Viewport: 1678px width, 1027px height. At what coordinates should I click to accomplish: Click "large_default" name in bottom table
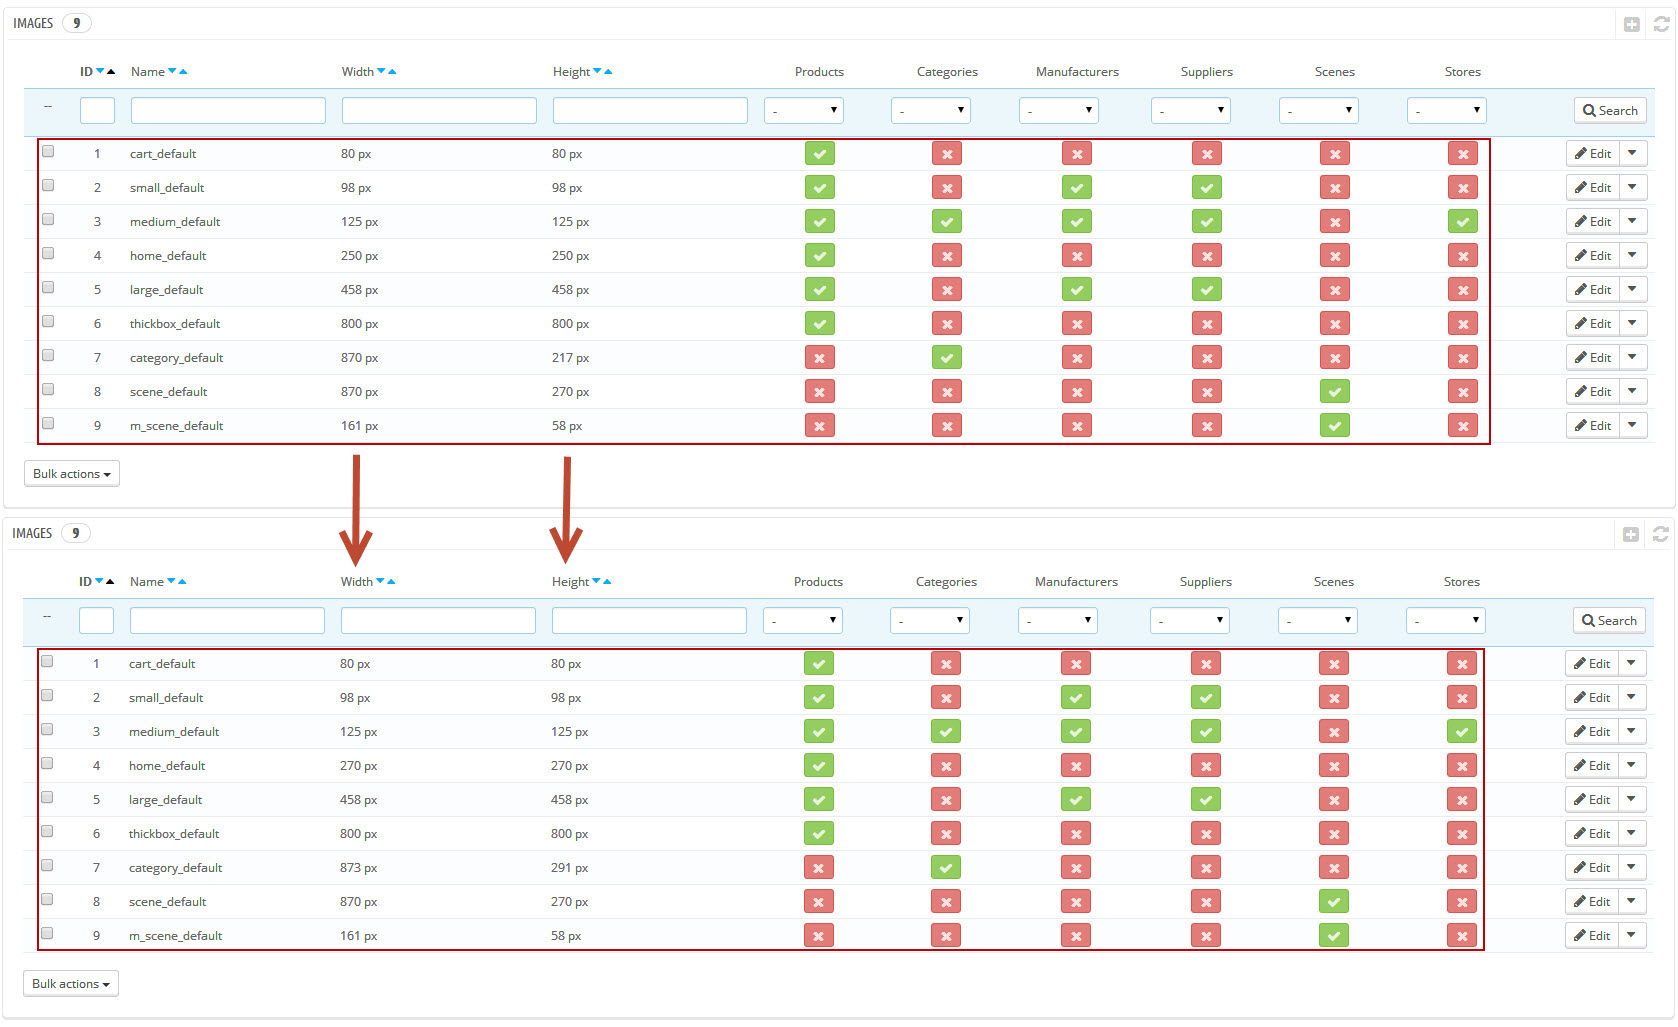coord(165,800)
